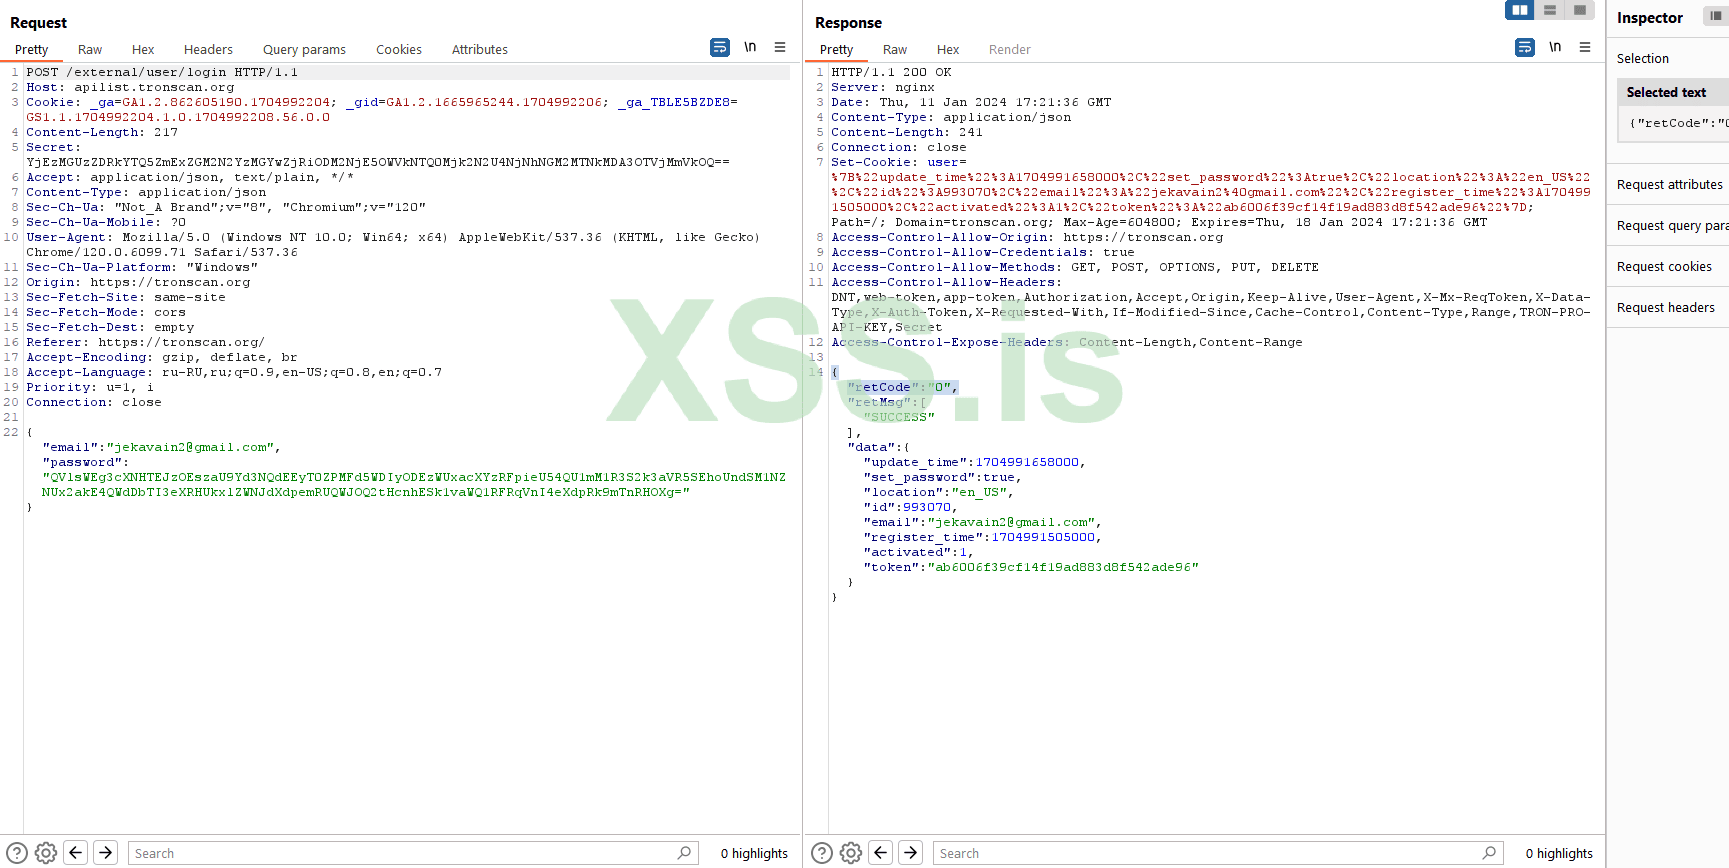
Task: Click Referer header in request
Action: [x=145, y=342]
